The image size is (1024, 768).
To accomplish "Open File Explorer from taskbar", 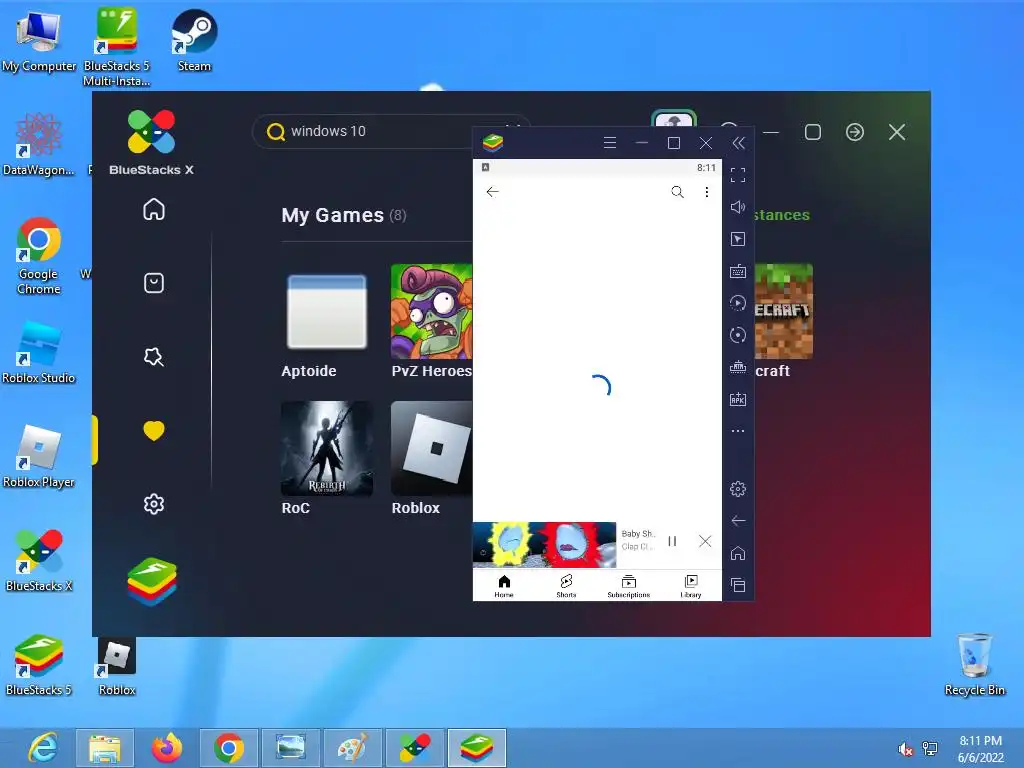I will pyautogui.click(x=105, y=748).
